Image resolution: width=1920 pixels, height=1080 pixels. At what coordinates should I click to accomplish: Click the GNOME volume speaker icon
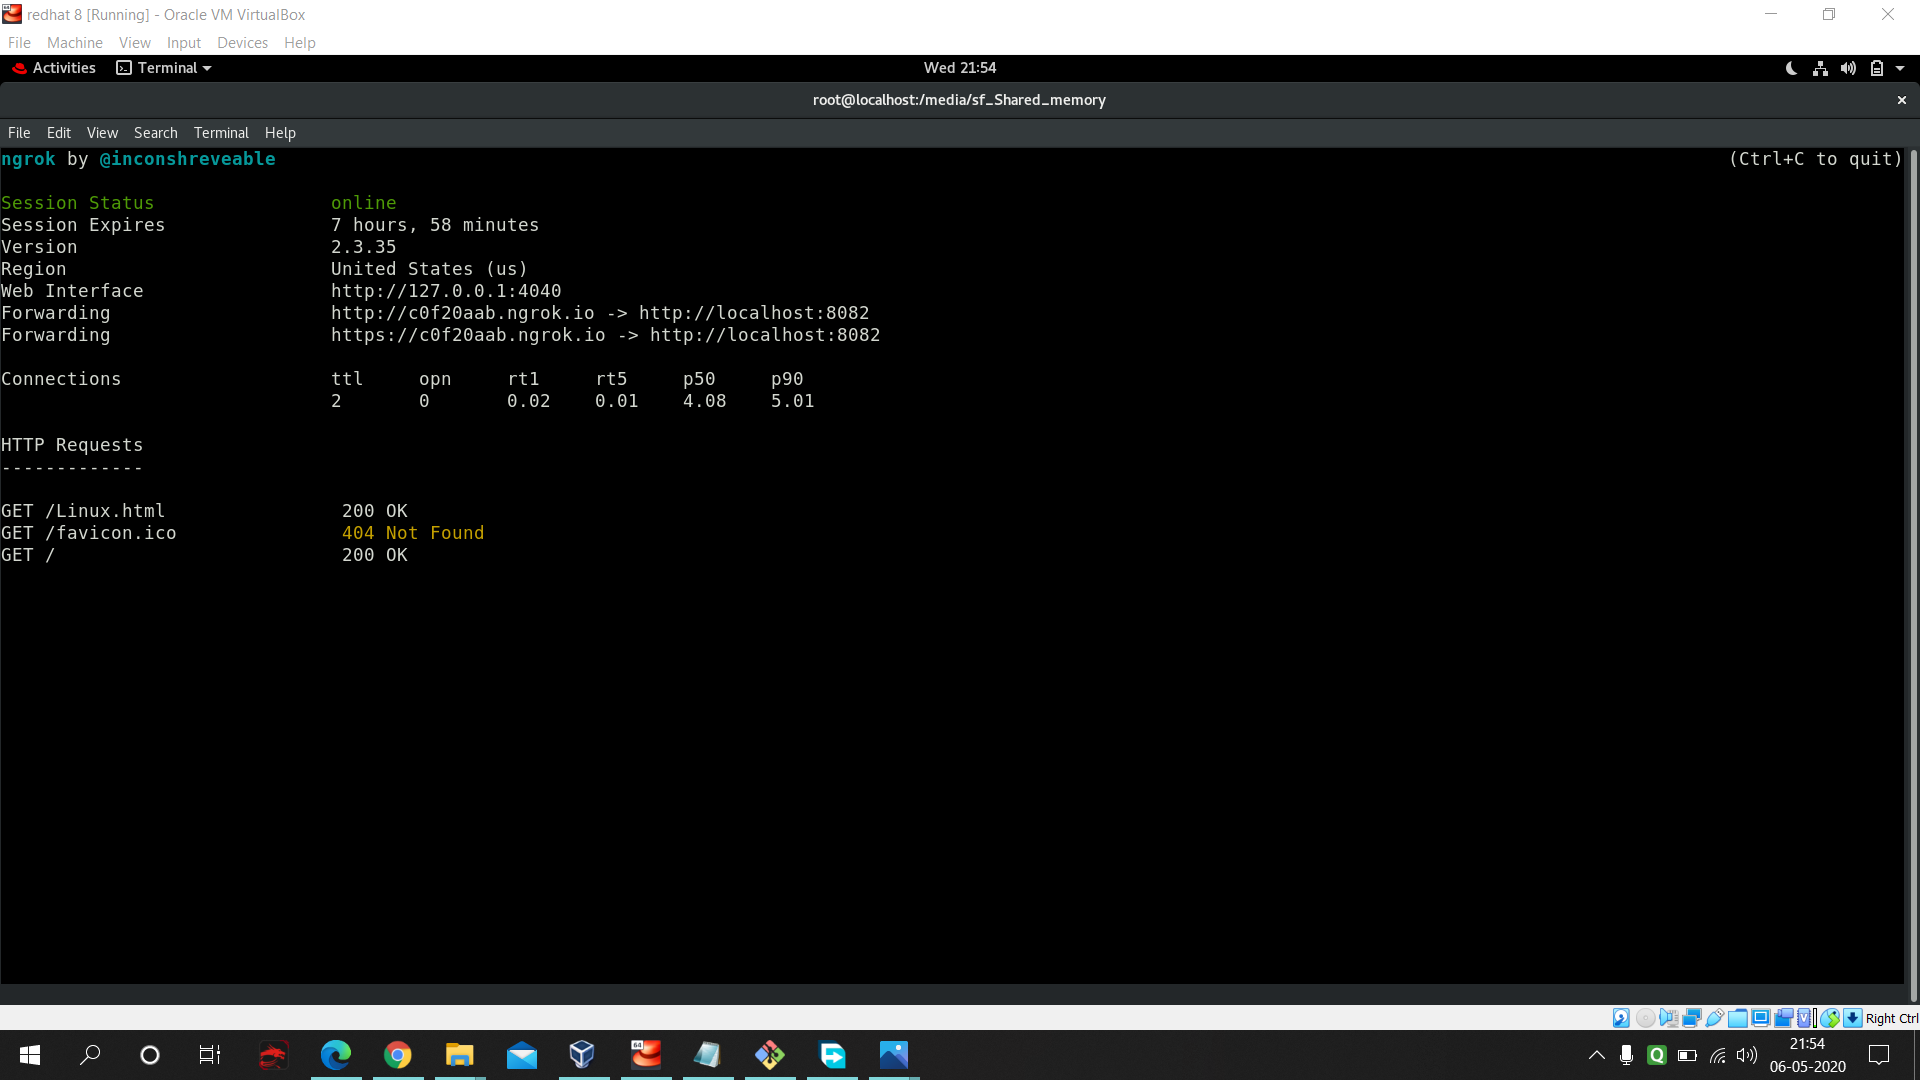[1848, 68]
